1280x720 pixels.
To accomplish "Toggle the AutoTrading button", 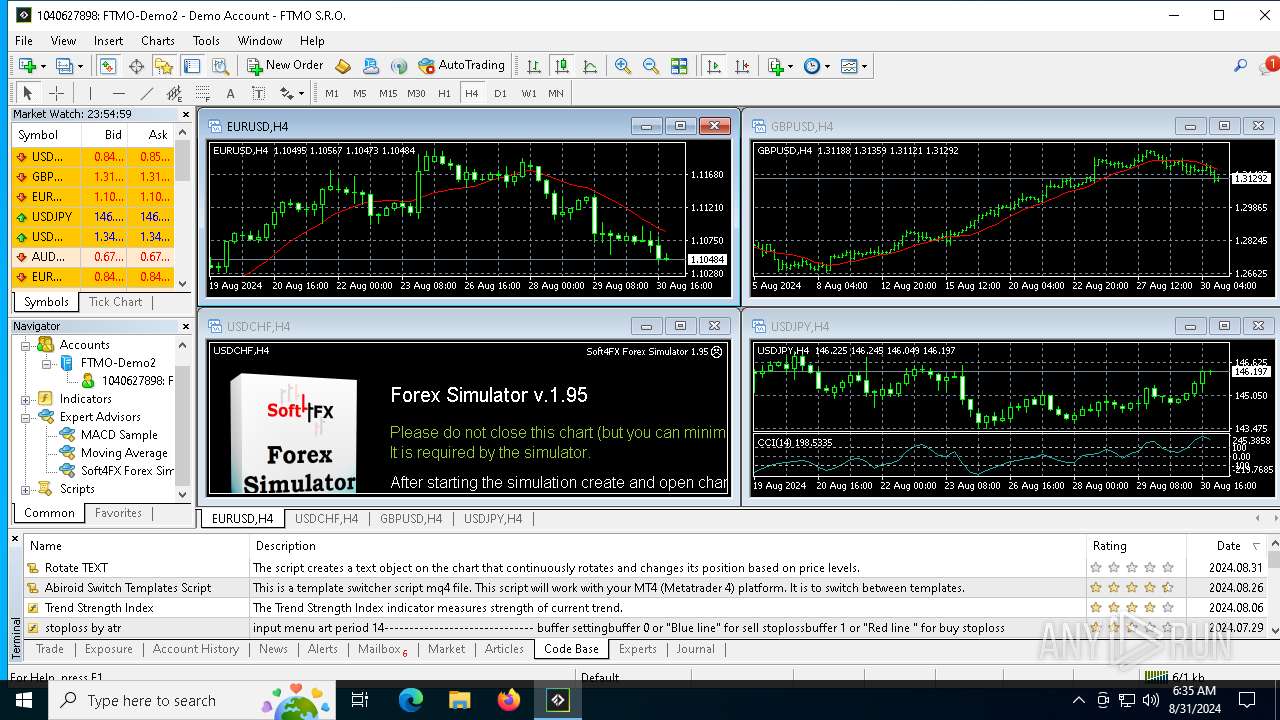I will 461,66.
